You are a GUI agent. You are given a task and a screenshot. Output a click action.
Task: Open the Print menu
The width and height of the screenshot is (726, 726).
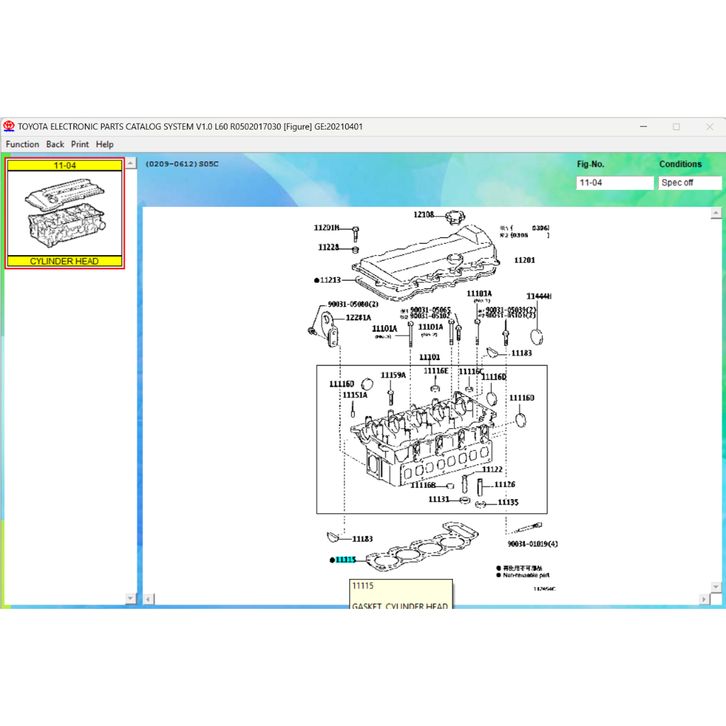pyautogui.click(x=80, y=144)
